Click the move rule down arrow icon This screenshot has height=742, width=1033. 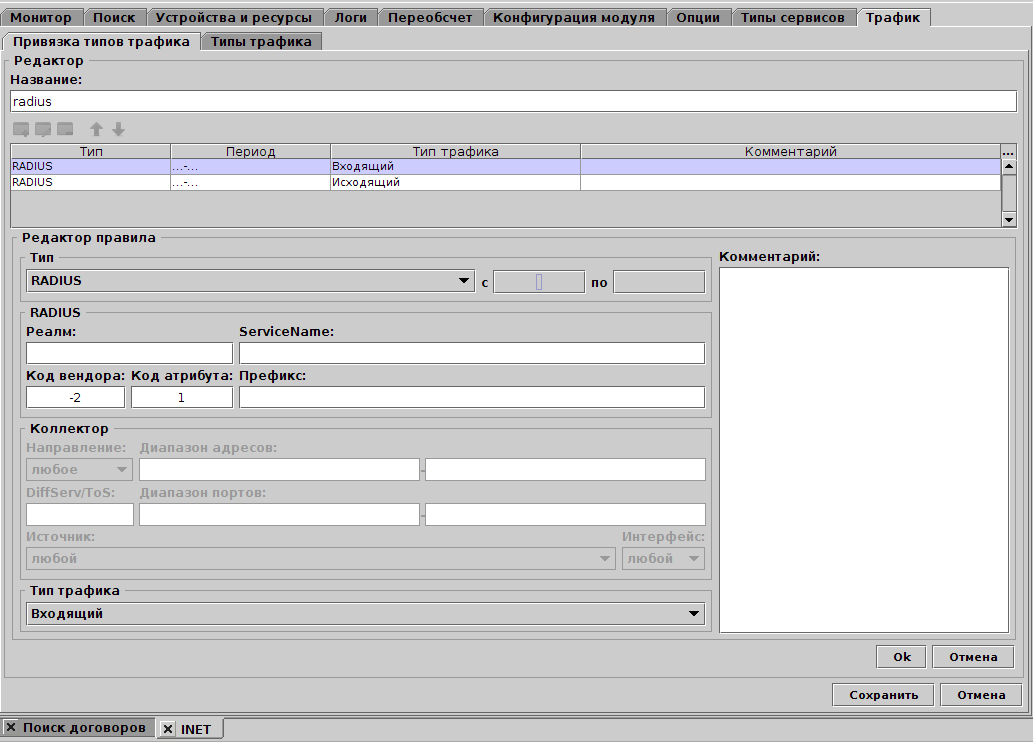(x=117, y=128)
